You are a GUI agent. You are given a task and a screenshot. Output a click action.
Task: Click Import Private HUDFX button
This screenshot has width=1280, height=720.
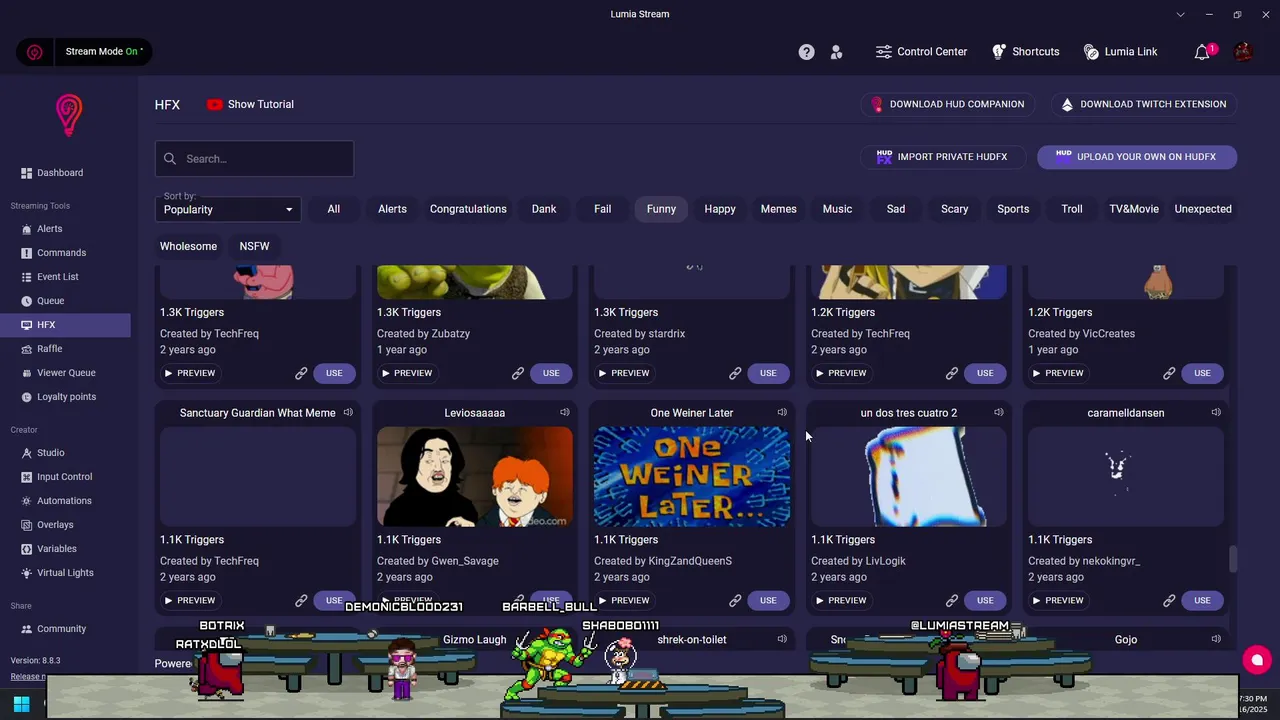942,157
